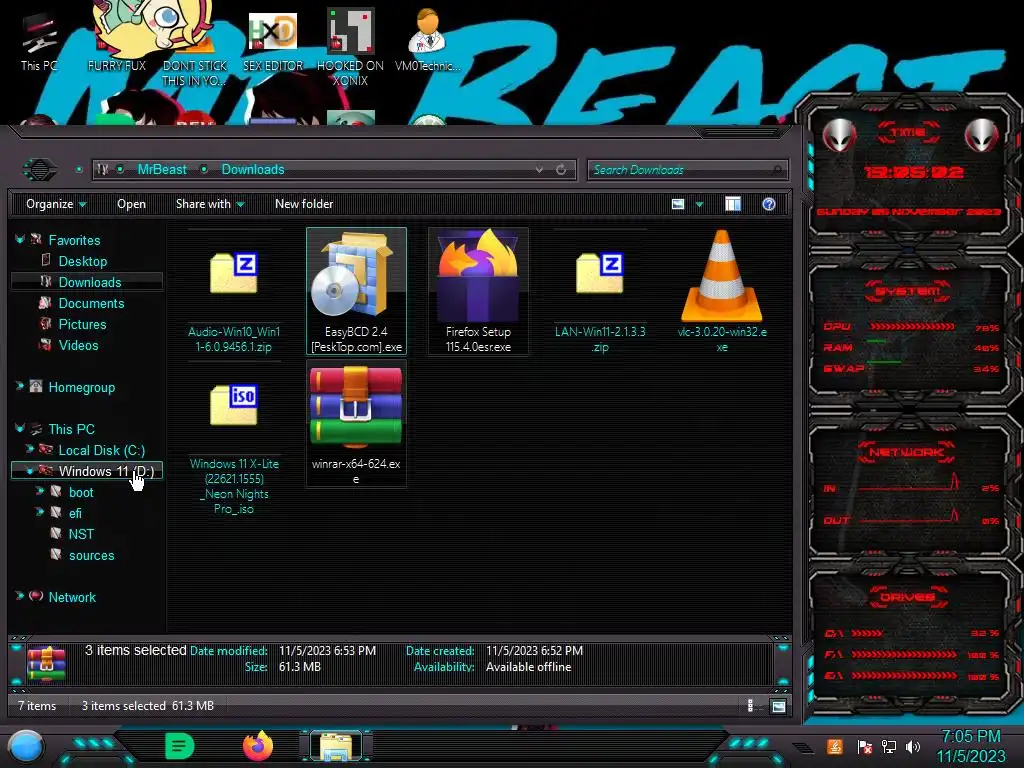The image size is (1024, 768).
Task: Open This PC desktop shortcut
Action: 39,42
